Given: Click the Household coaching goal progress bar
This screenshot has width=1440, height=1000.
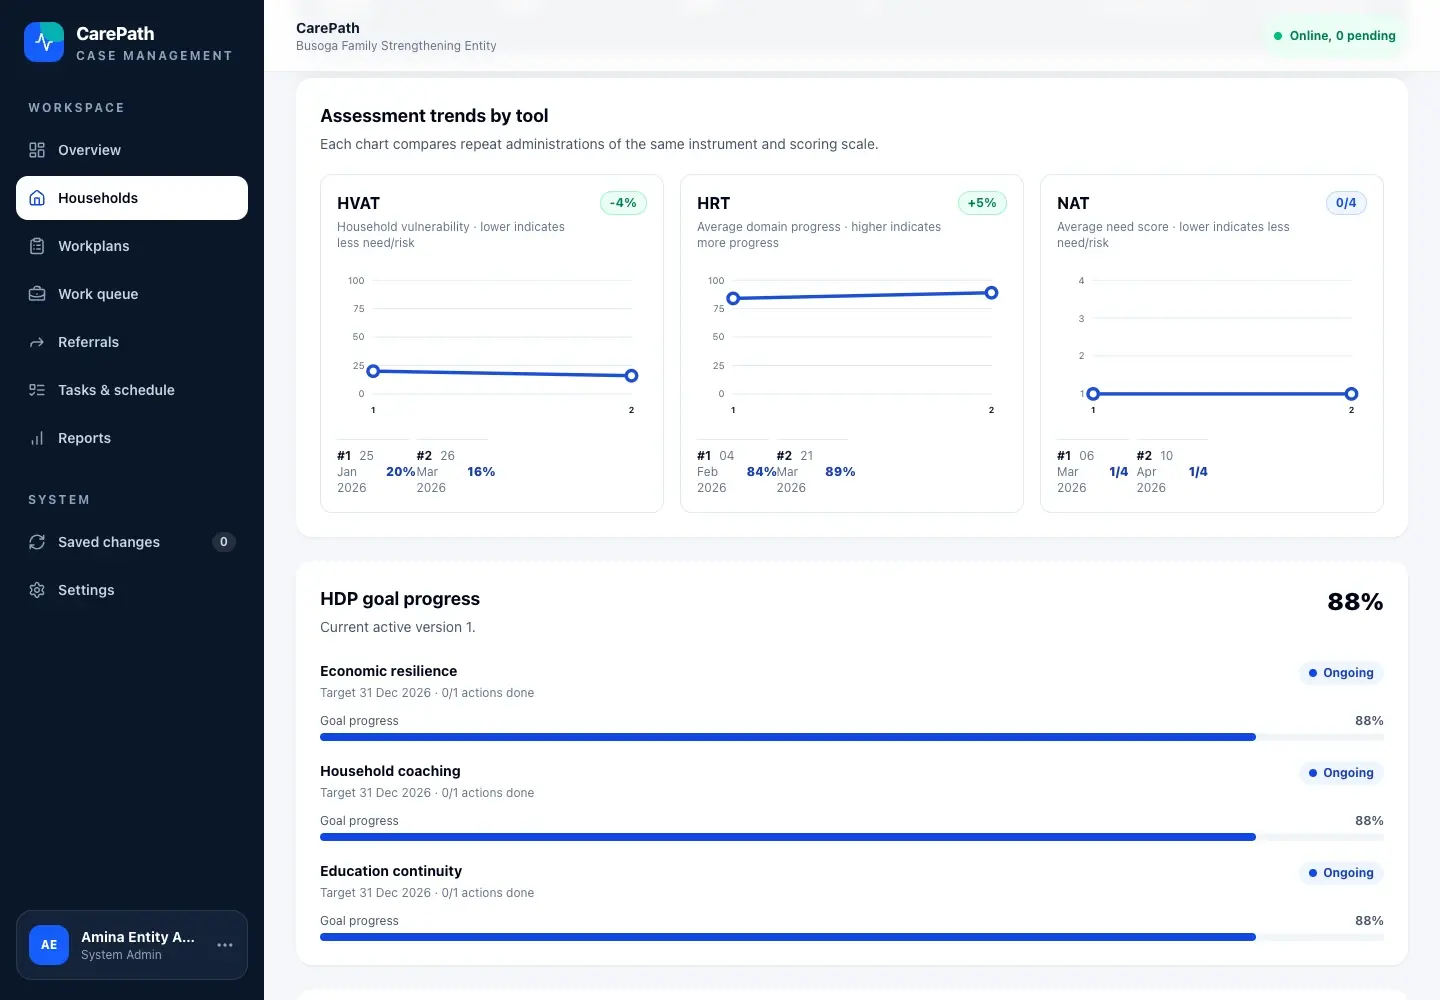Looking at the screenshot, I should [852, 837].
